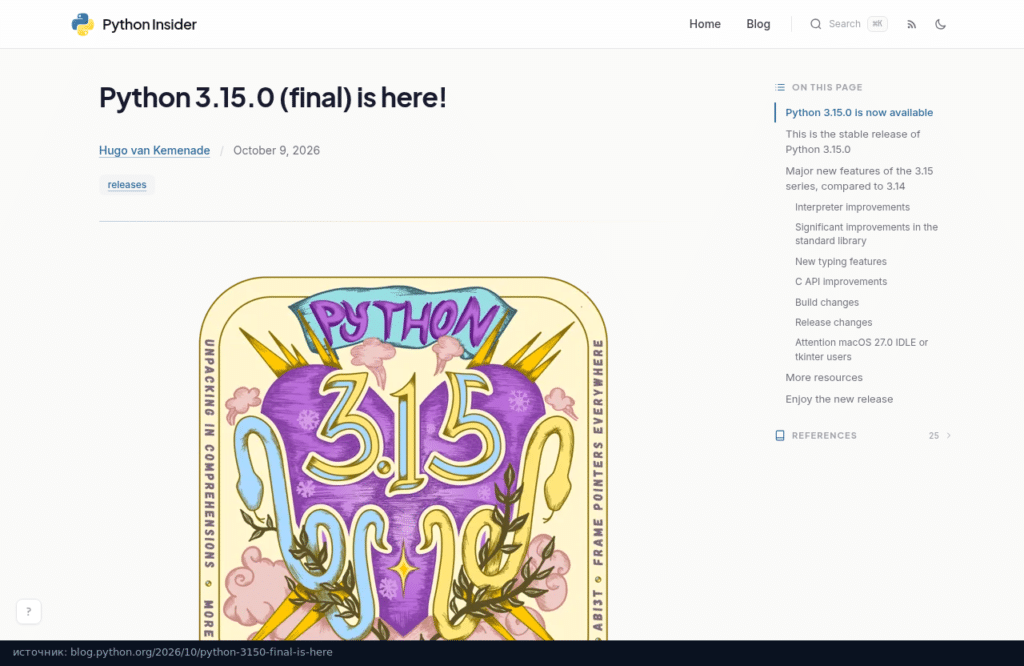Jump to Major new features section
The width and height of the screenshot is (1024, 666).
(859, 178)
